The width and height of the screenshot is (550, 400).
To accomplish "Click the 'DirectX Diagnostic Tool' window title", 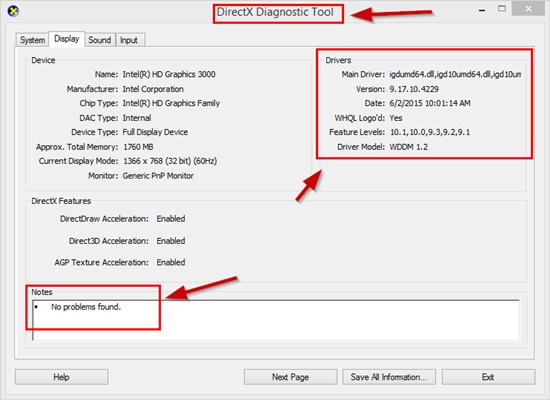I will click(275, 12).
